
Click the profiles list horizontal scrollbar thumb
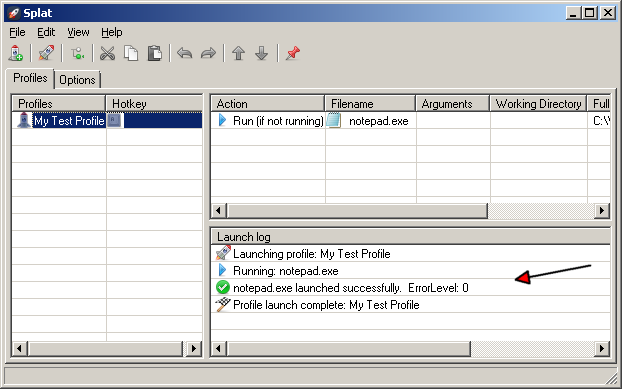point(106,349)
